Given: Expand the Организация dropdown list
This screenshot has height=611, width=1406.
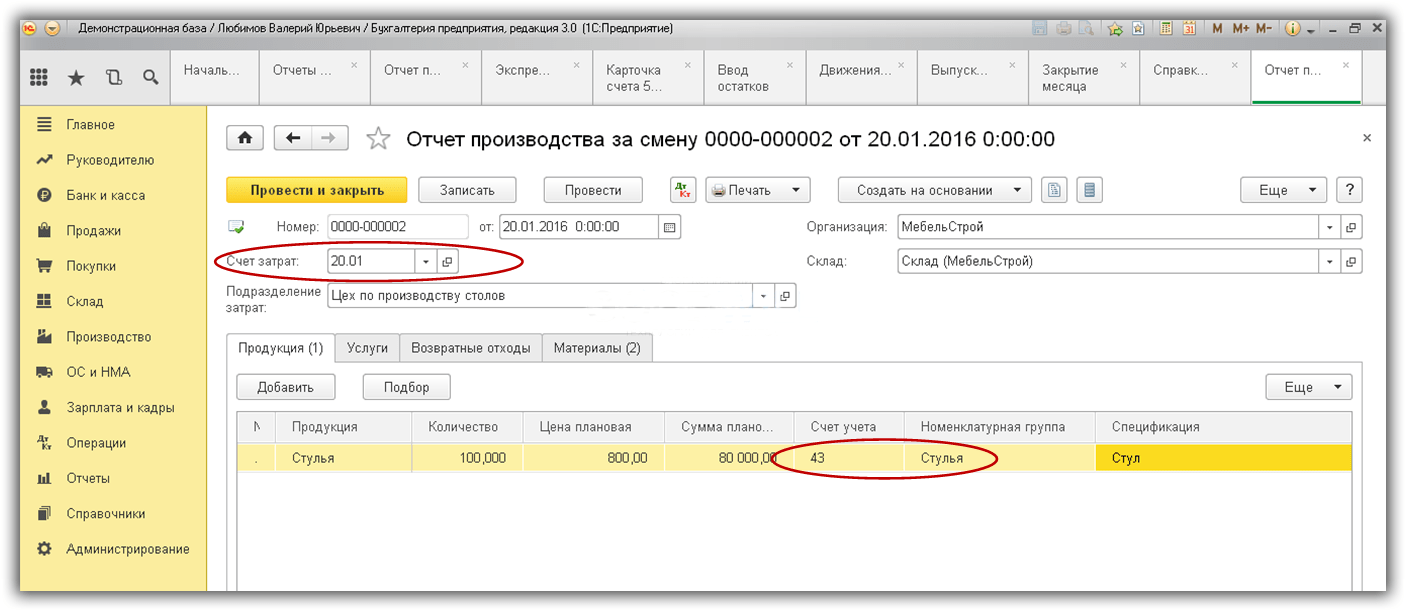Looking at the screenshot, I should click(1329, 227).
